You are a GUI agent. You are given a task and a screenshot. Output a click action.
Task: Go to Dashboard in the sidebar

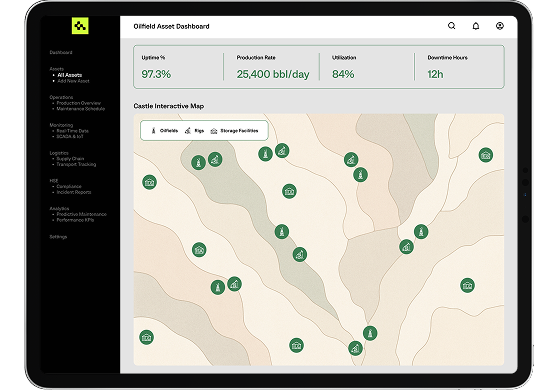click(x=61, y=52)
